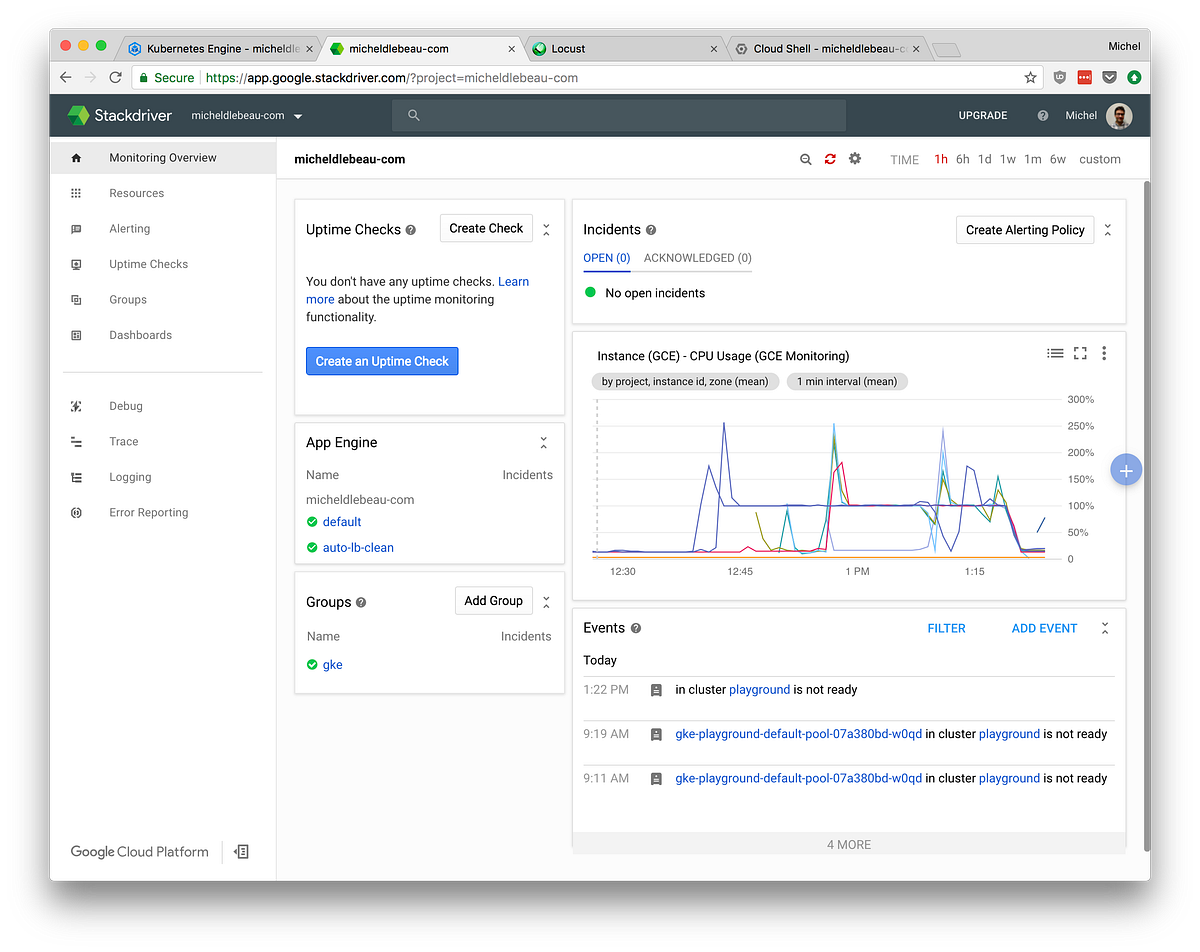
Task: Click the Create Alerting Policy button
Action: [1024, 229]
